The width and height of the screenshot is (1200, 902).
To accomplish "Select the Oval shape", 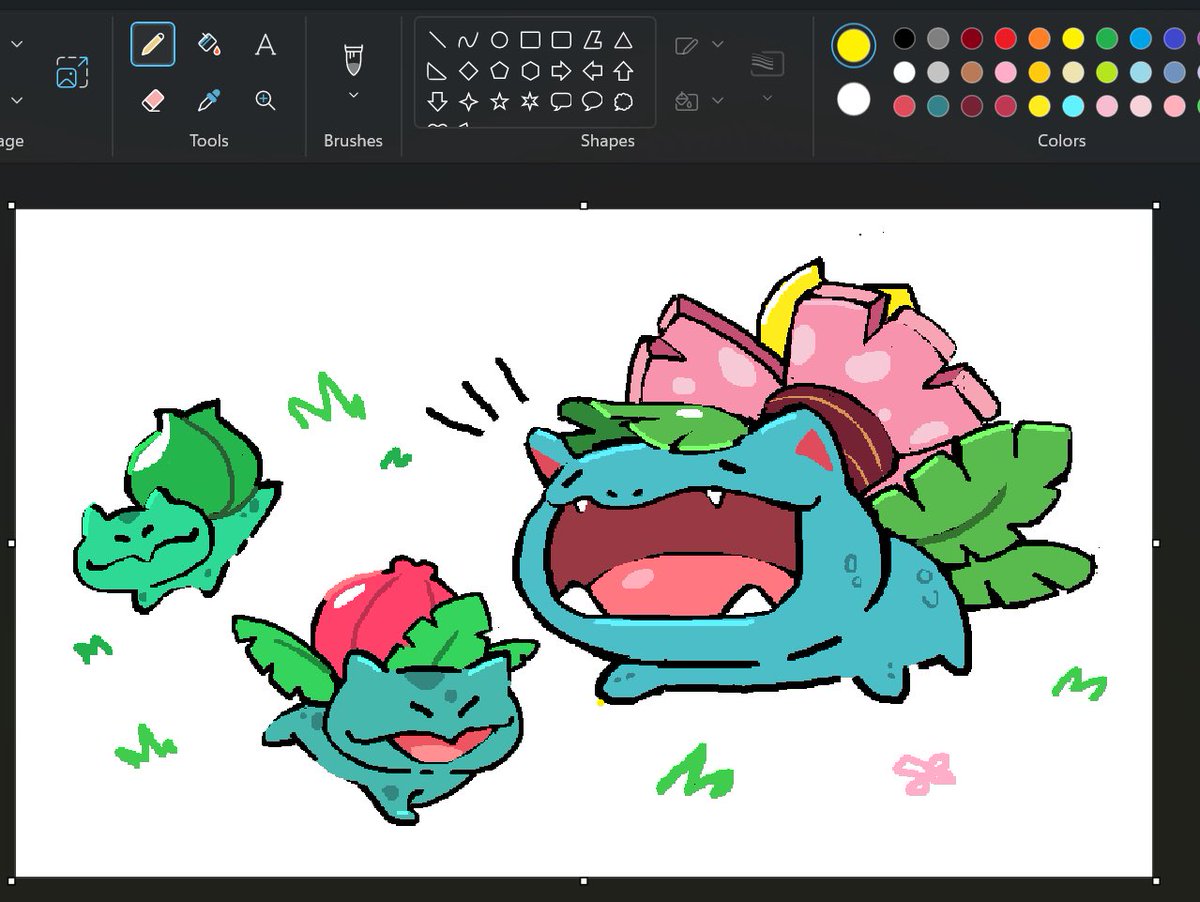I will 499,41.
